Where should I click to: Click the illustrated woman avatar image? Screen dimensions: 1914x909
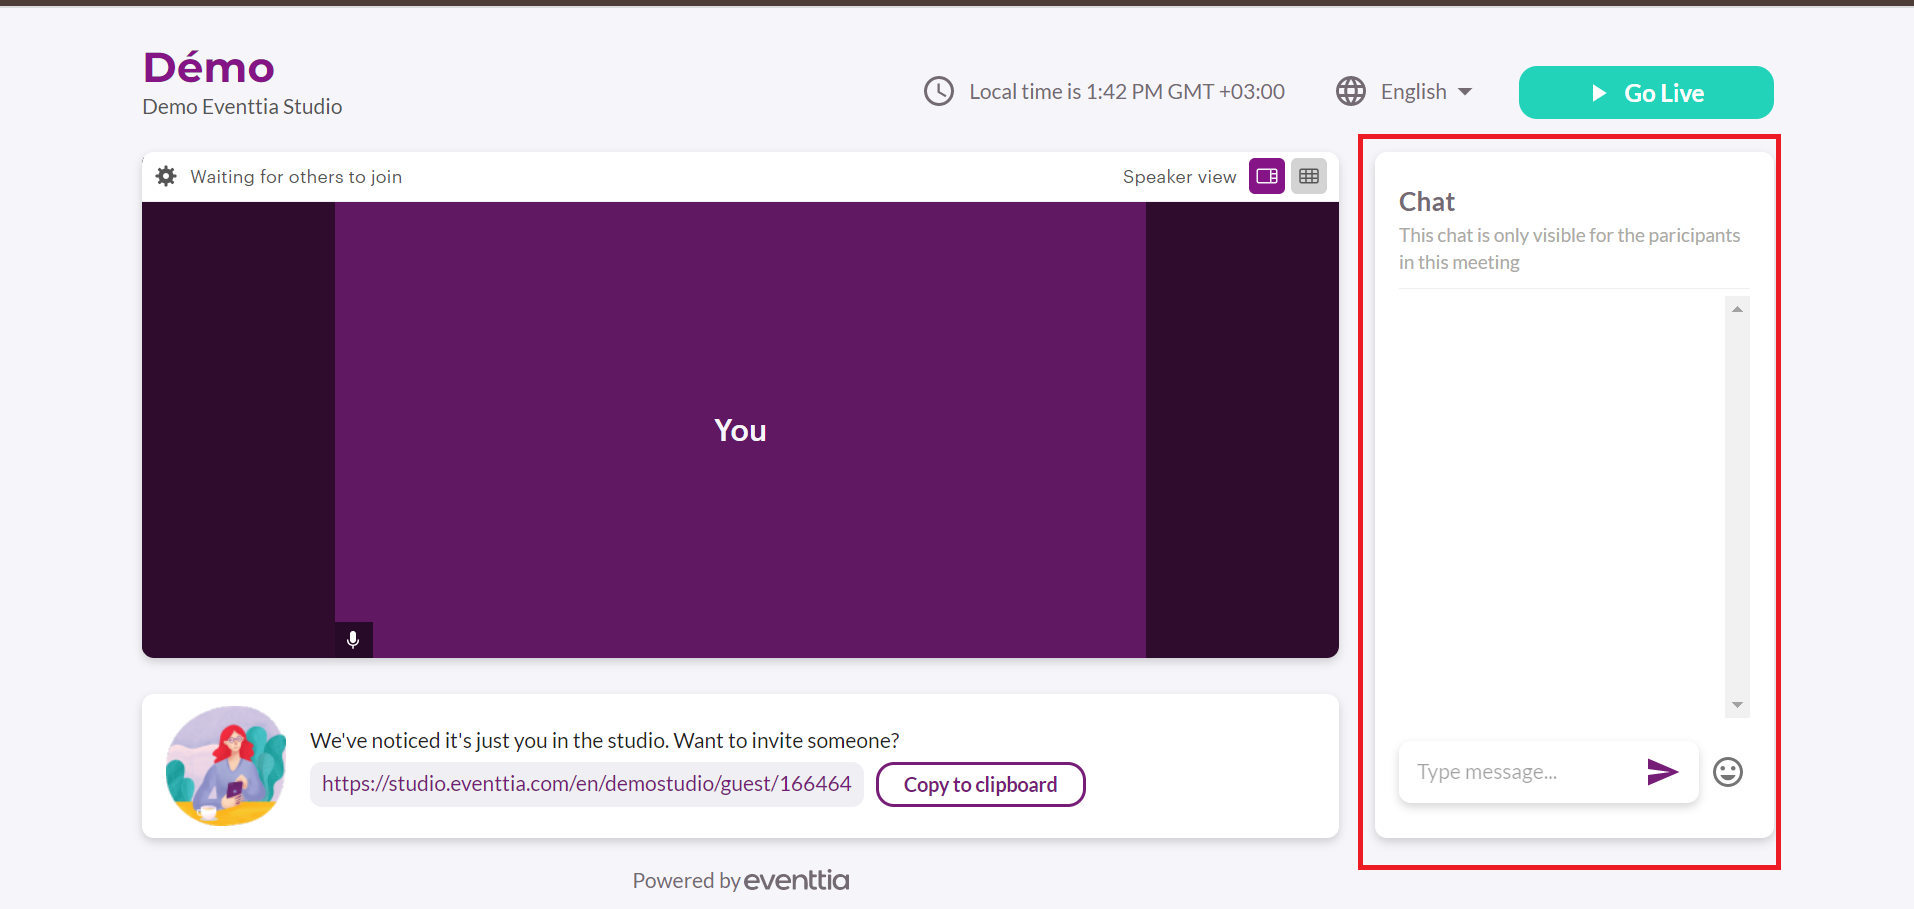[226, 766]
